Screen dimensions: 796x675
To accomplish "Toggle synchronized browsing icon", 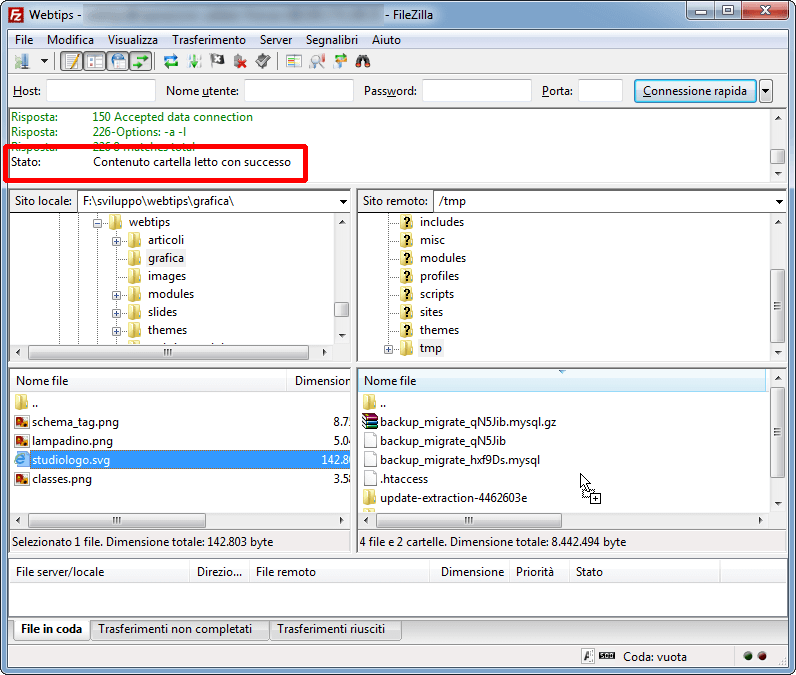I will pos(340,61).
